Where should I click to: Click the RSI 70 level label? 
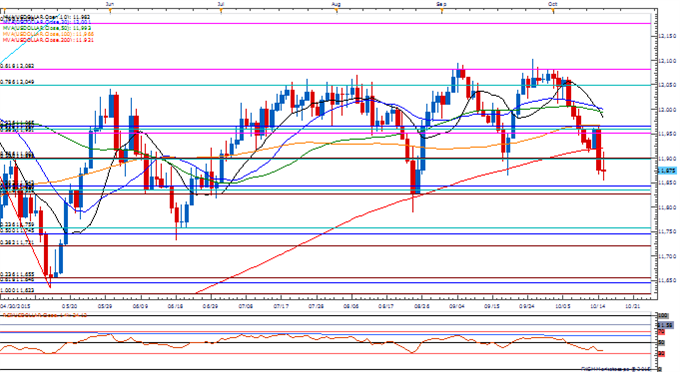(x=662, y=332)
